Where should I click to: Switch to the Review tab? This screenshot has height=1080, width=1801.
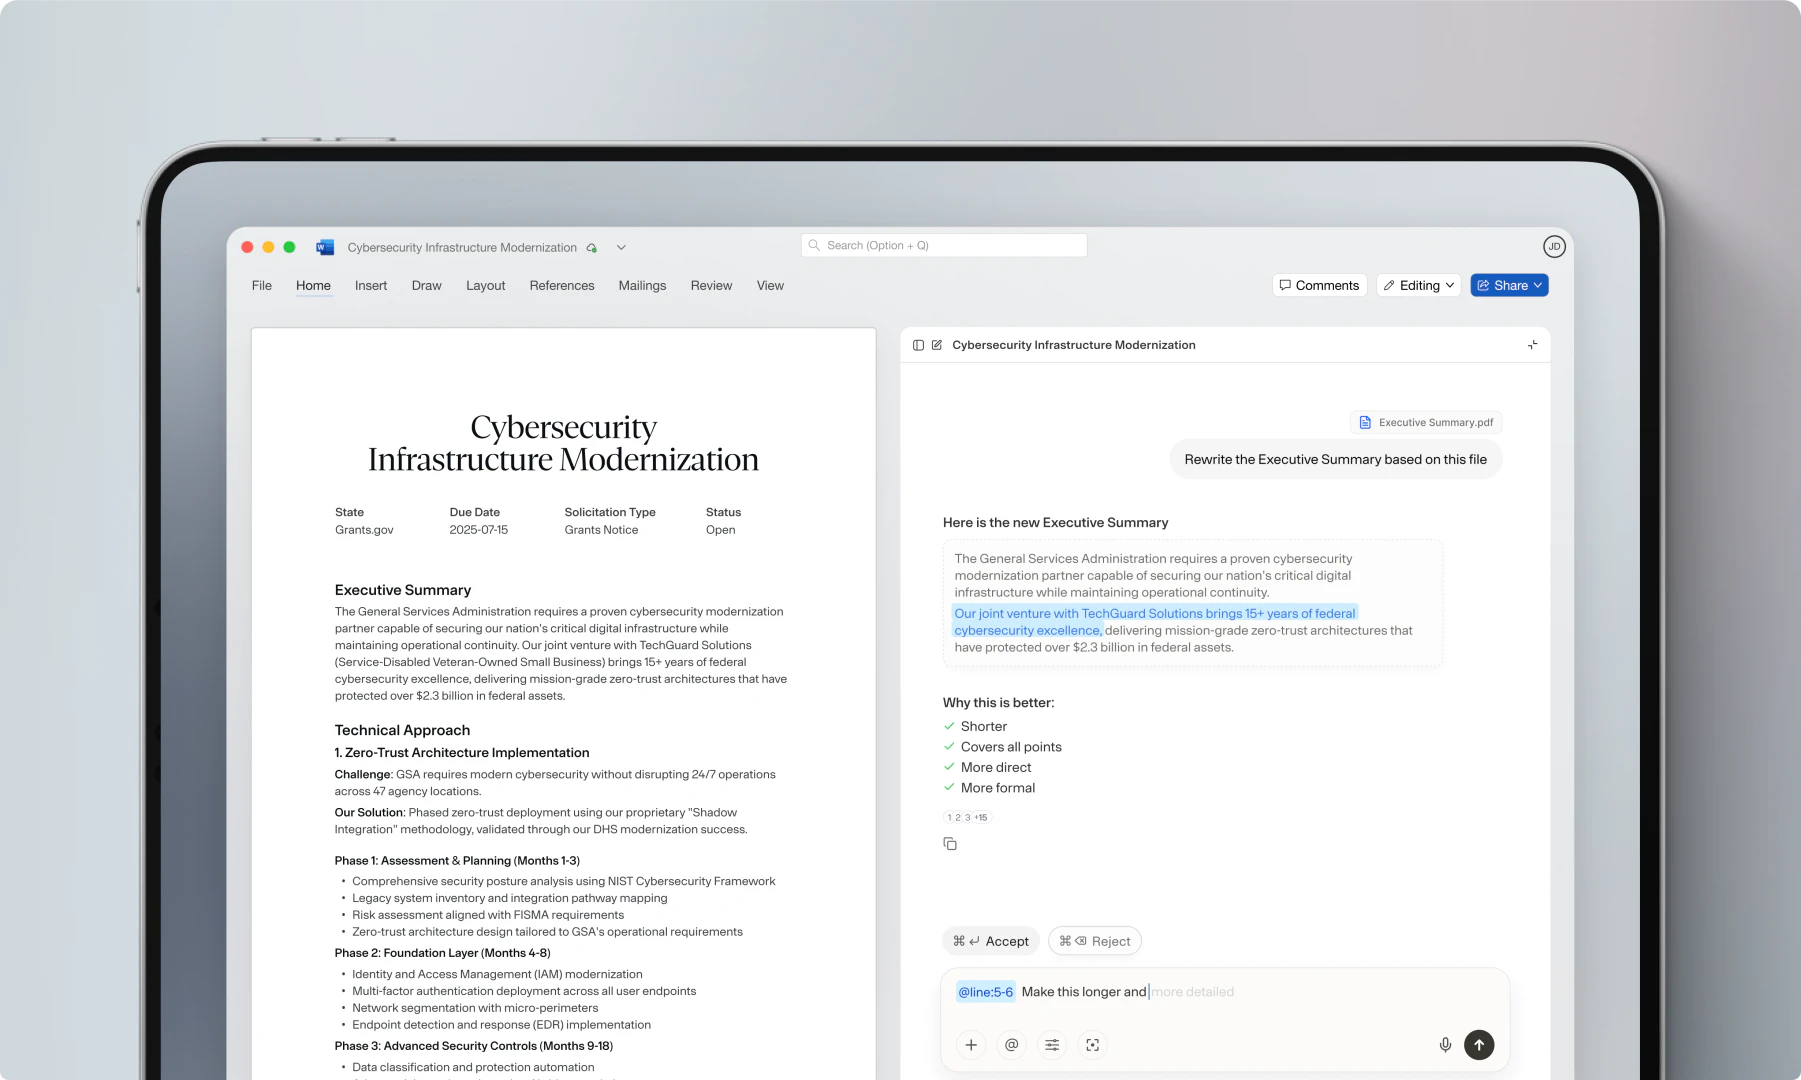[x=710, y=286]
